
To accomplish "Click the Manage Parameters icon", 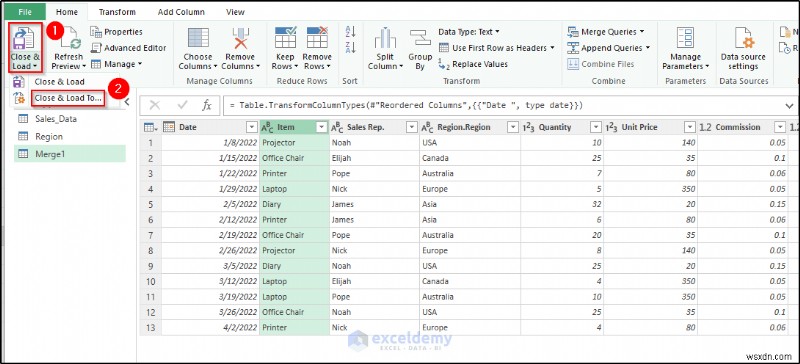I will 685,38.
